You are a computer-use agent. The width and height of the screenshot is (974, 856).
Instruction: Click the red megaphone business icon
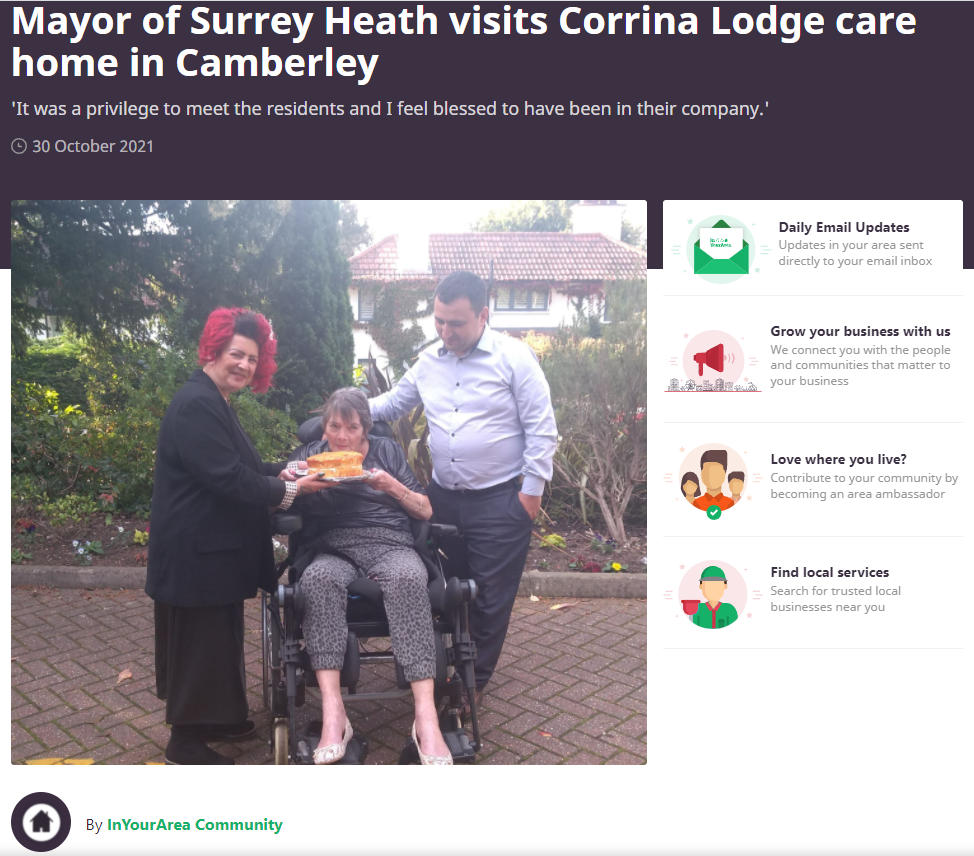713,360
